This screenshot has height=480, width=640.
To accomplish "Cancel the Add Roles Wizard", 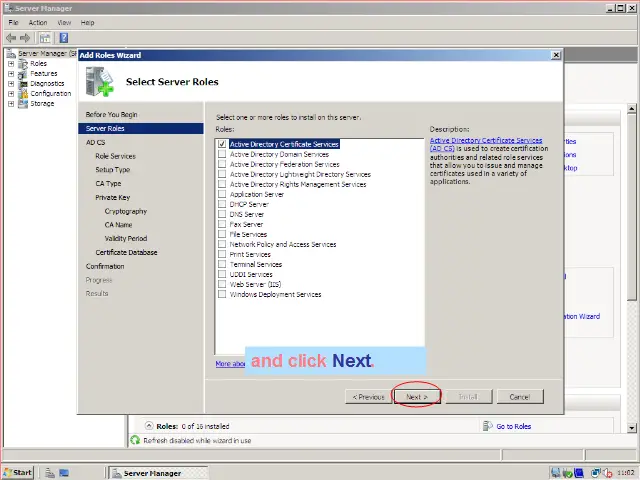I will coord(520,397).
